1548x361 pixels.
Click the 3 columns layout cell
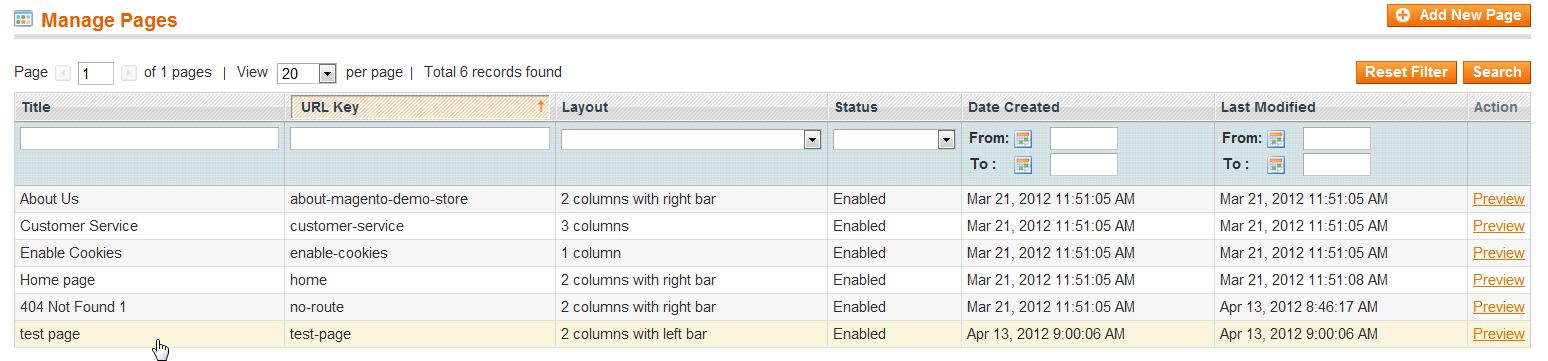point(692,226)
